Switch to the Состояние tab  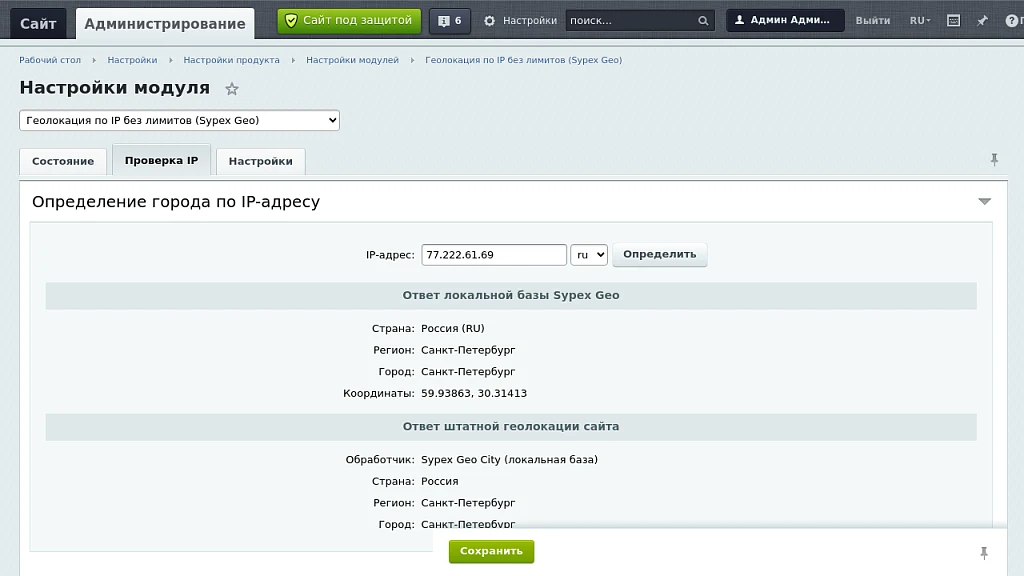63,161
